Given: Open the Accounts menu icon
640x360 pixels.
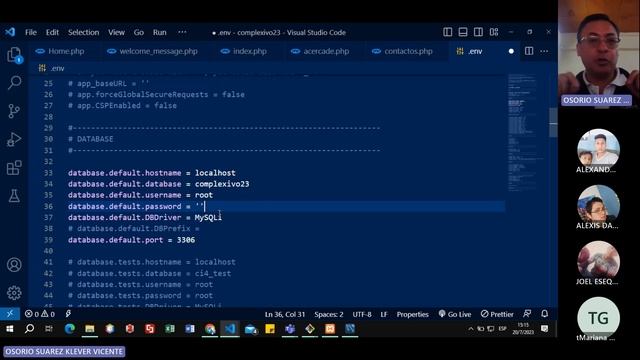Looking at the screenshot, I should point(14,264).
